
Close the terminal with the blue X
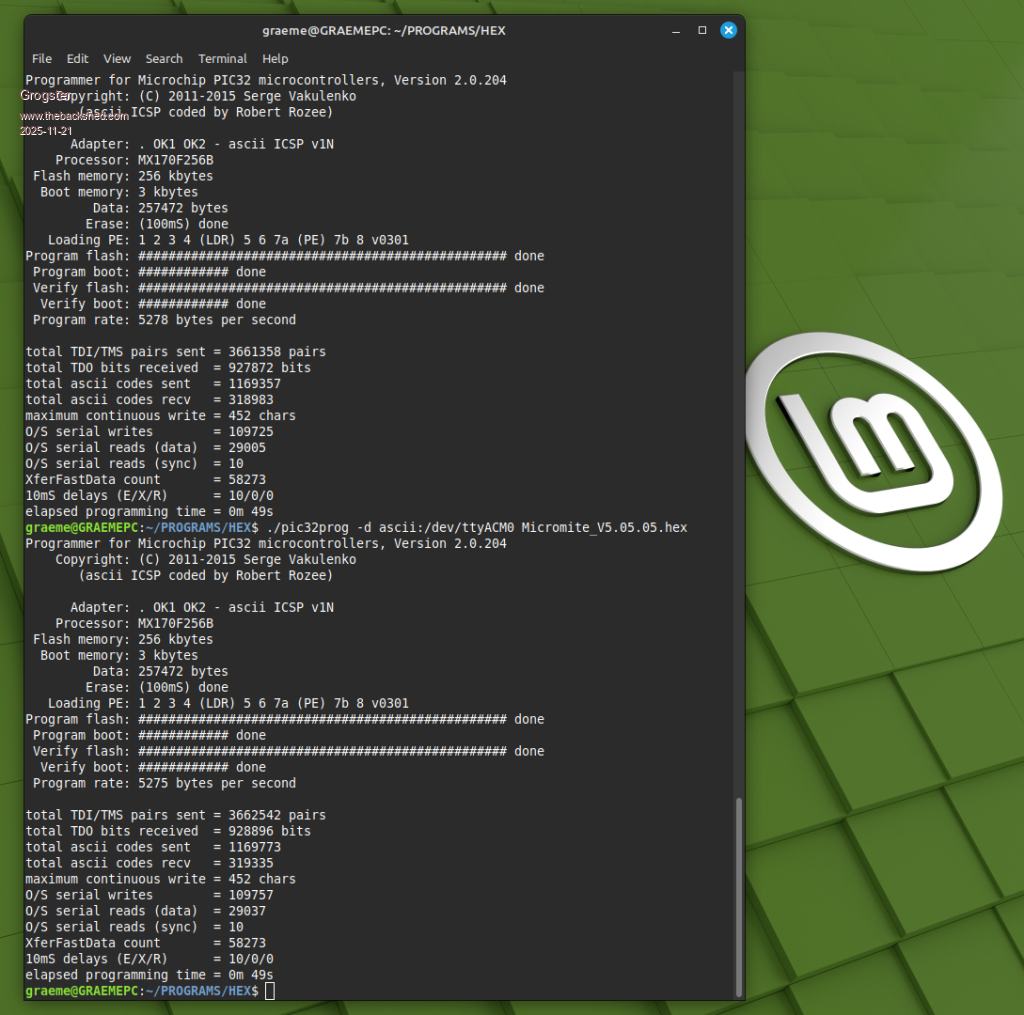[729, 30]
